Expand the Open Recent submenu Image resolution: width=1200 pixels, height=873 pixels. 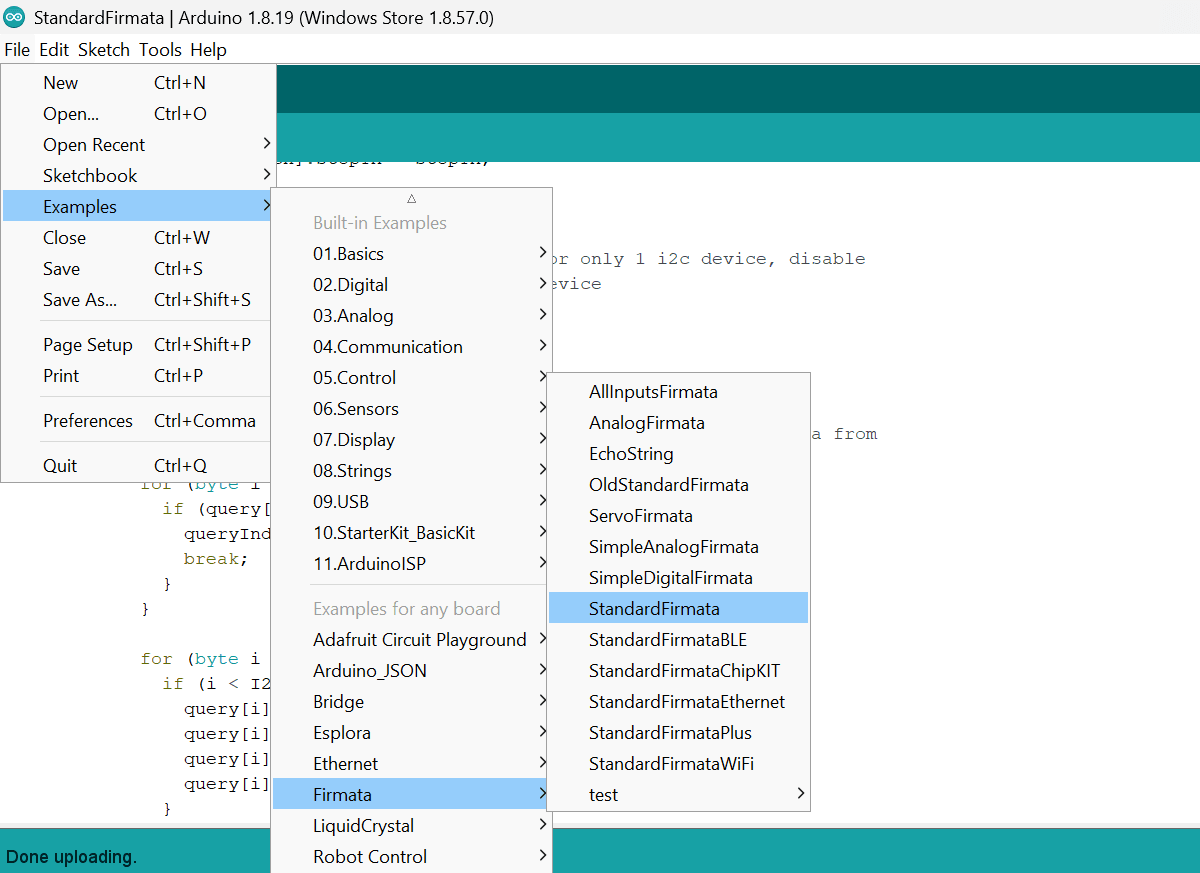(x=94, y=144)
